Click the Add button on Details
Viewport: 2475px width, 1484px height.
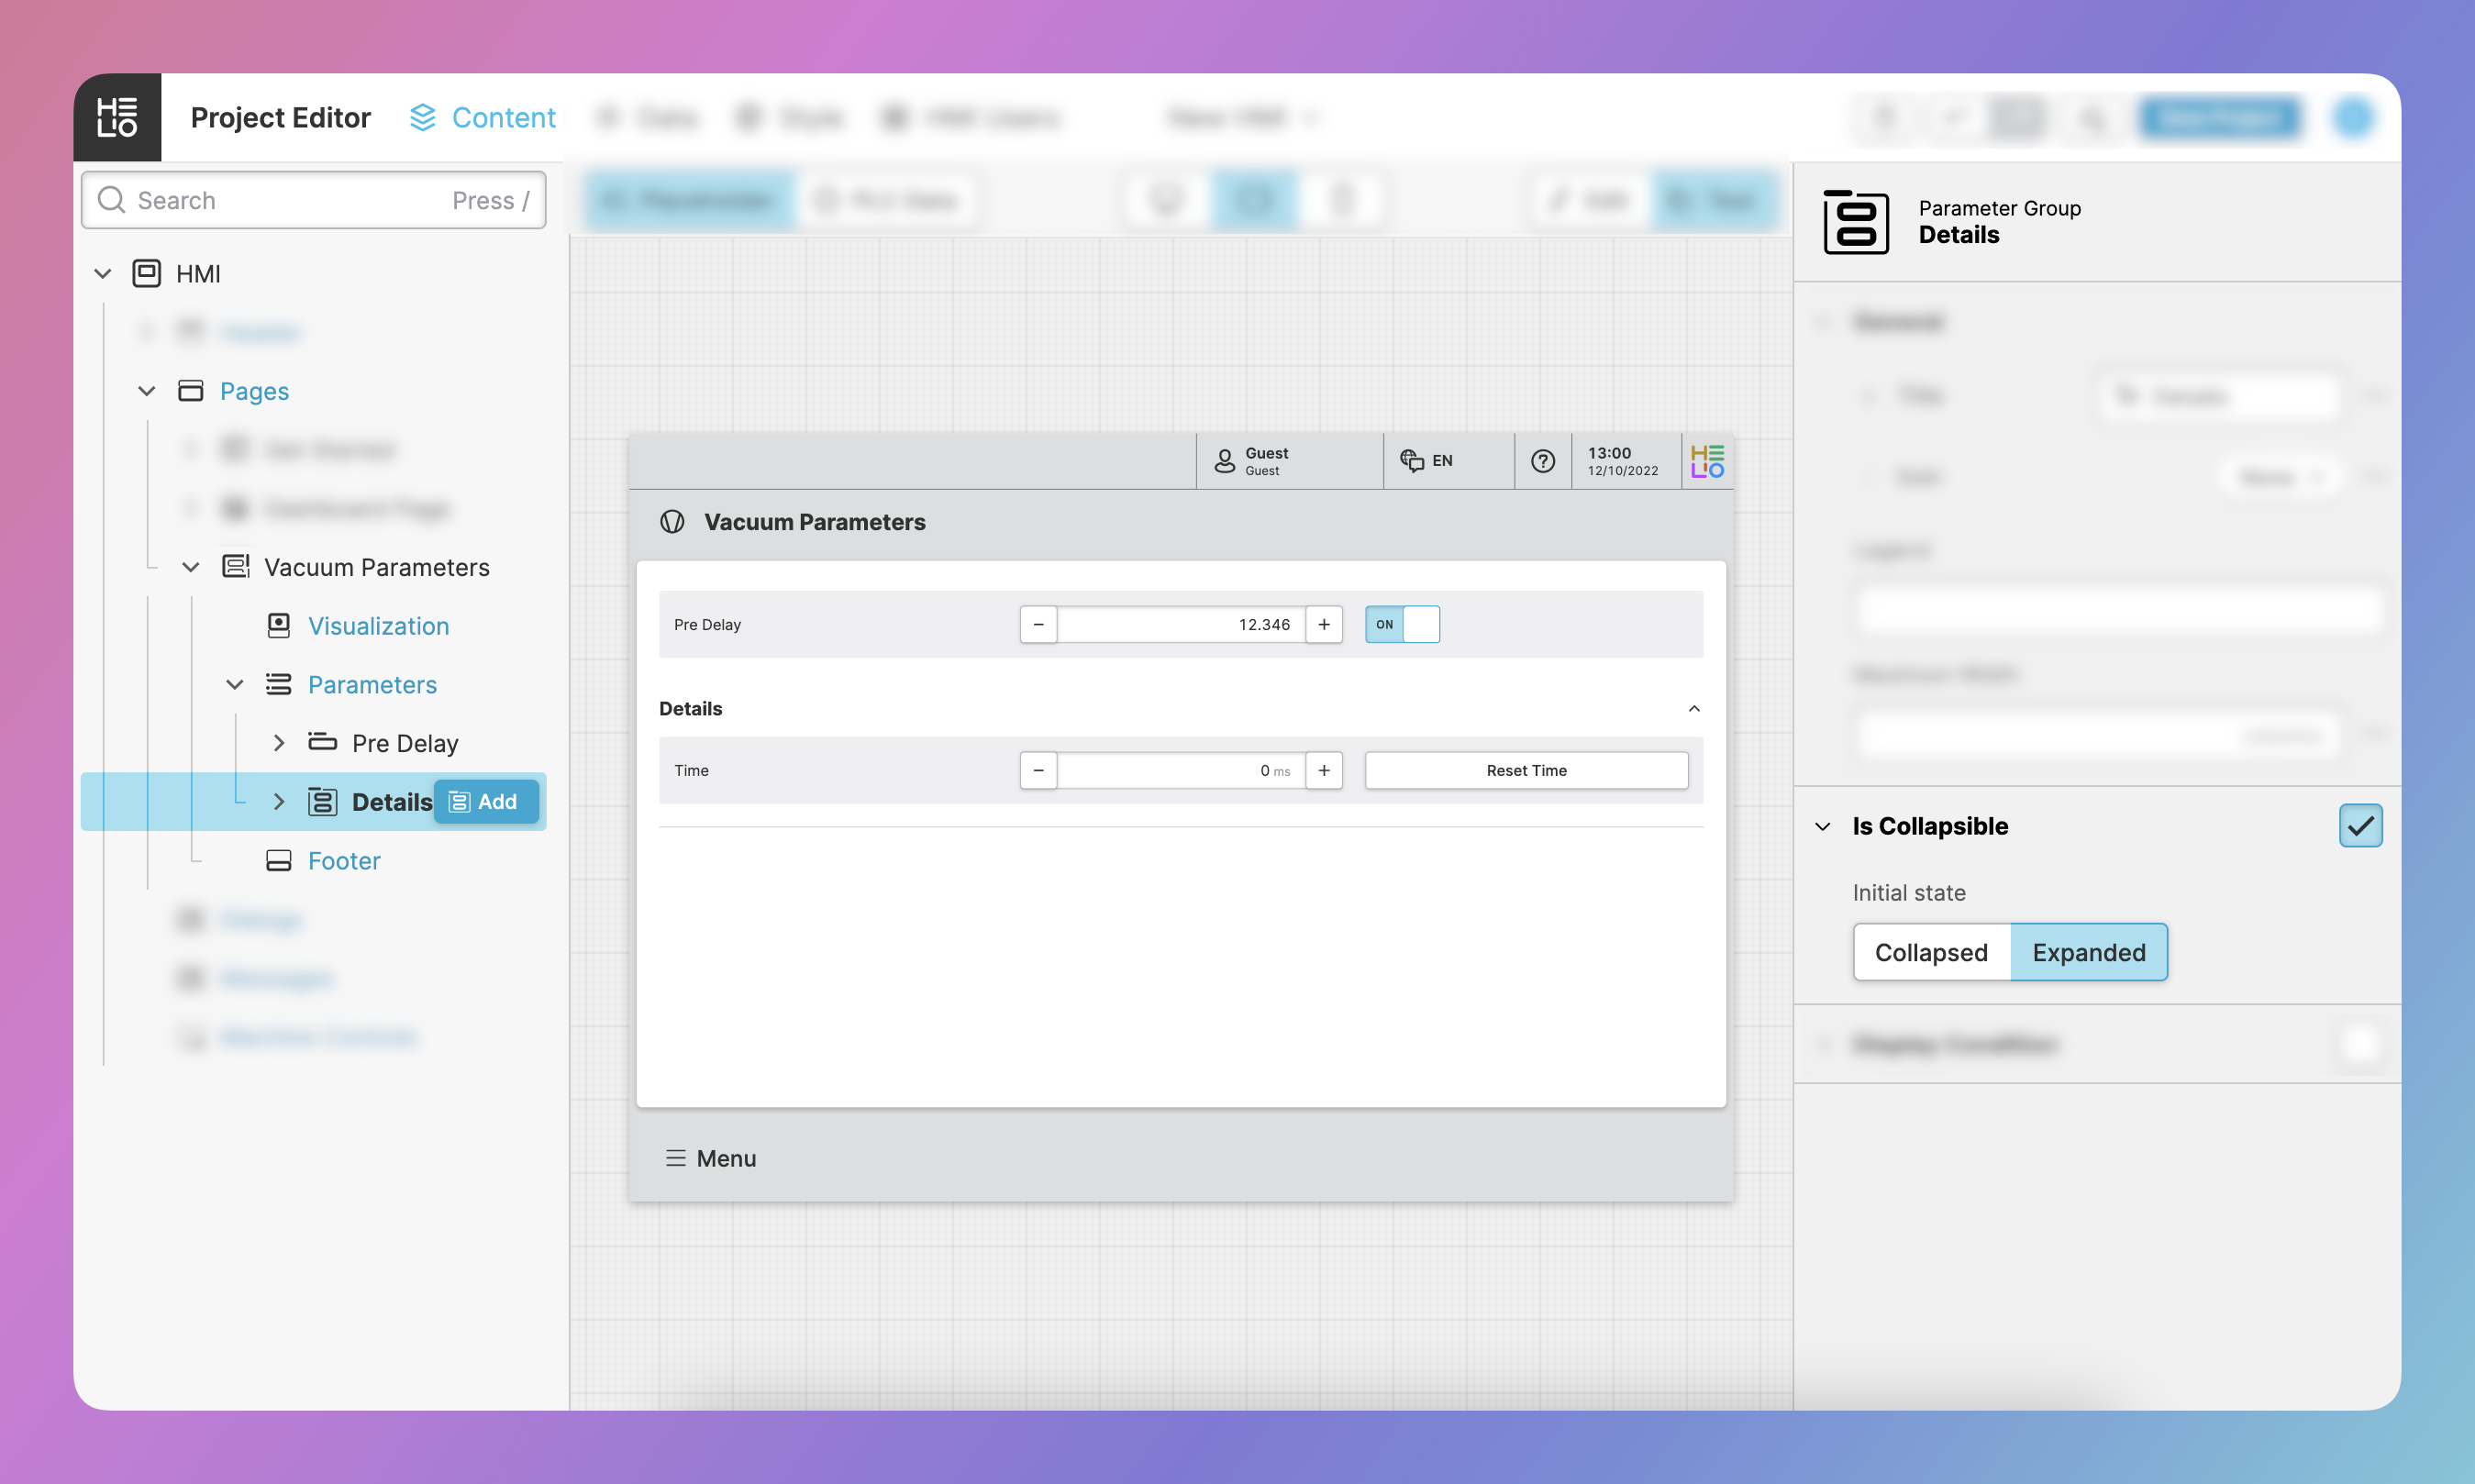click(x=485, y=802)
